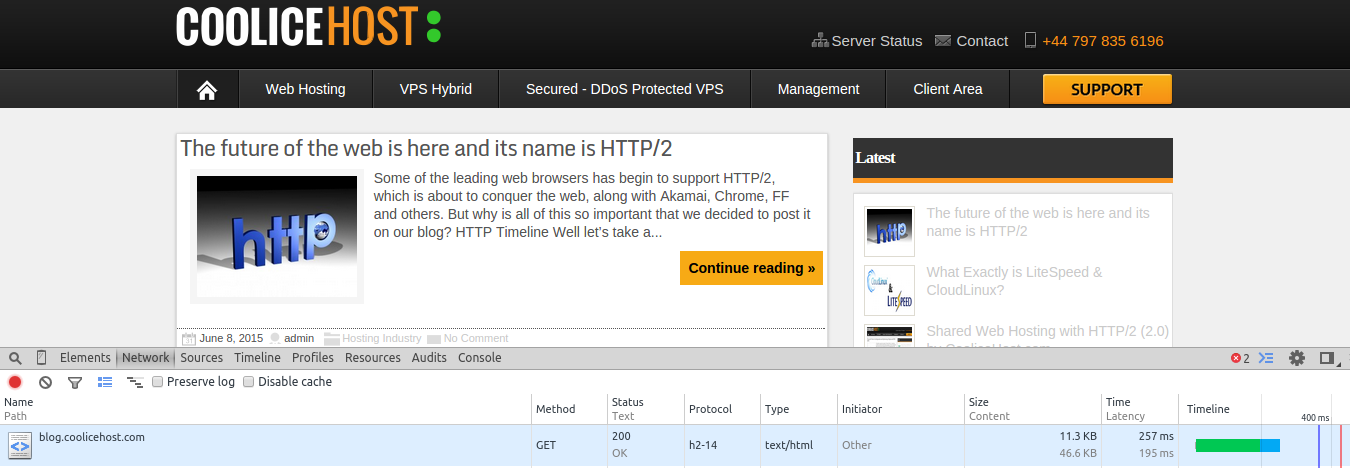This screenshot has width=1350, height=468.
Task: Open DevTools settings gear
Action: 1297,358
